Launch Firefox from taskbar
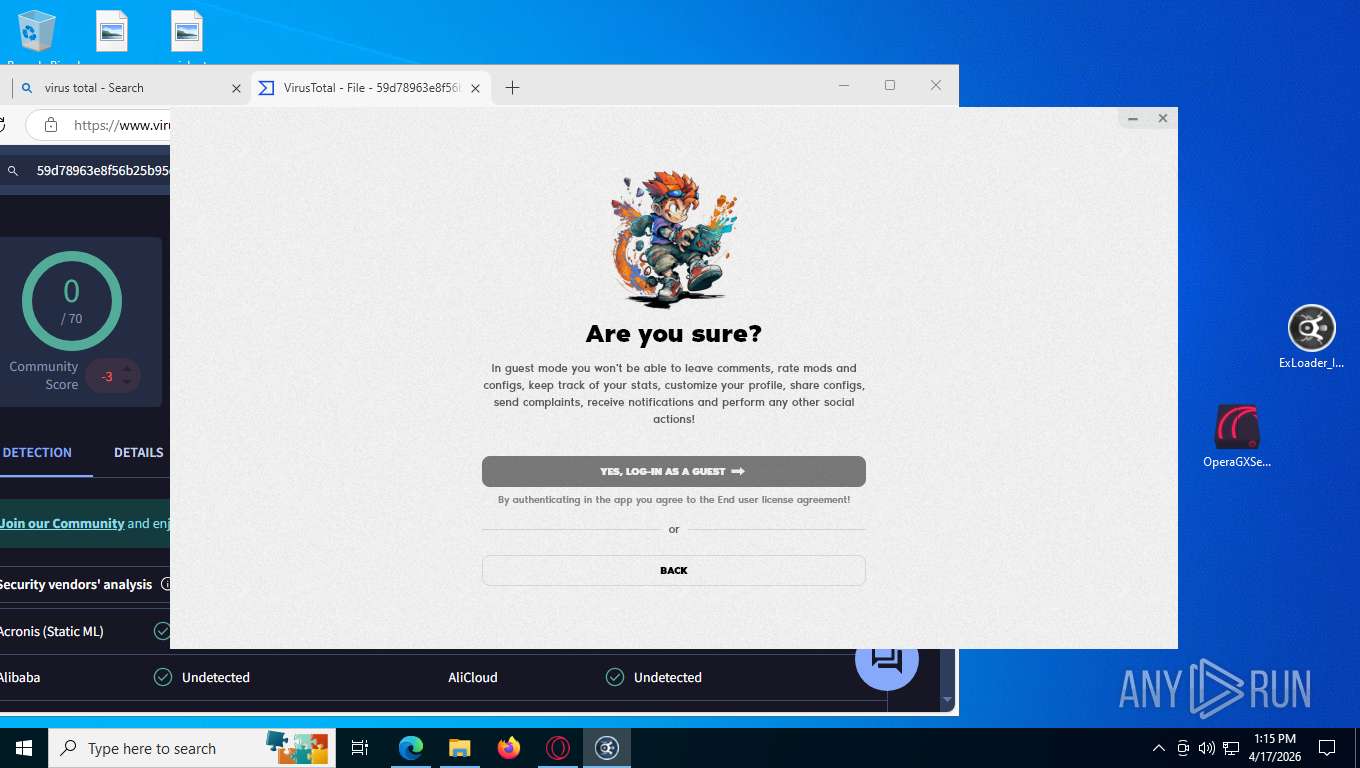Viewport: 1360px width, 768px height. click(509, 748)
